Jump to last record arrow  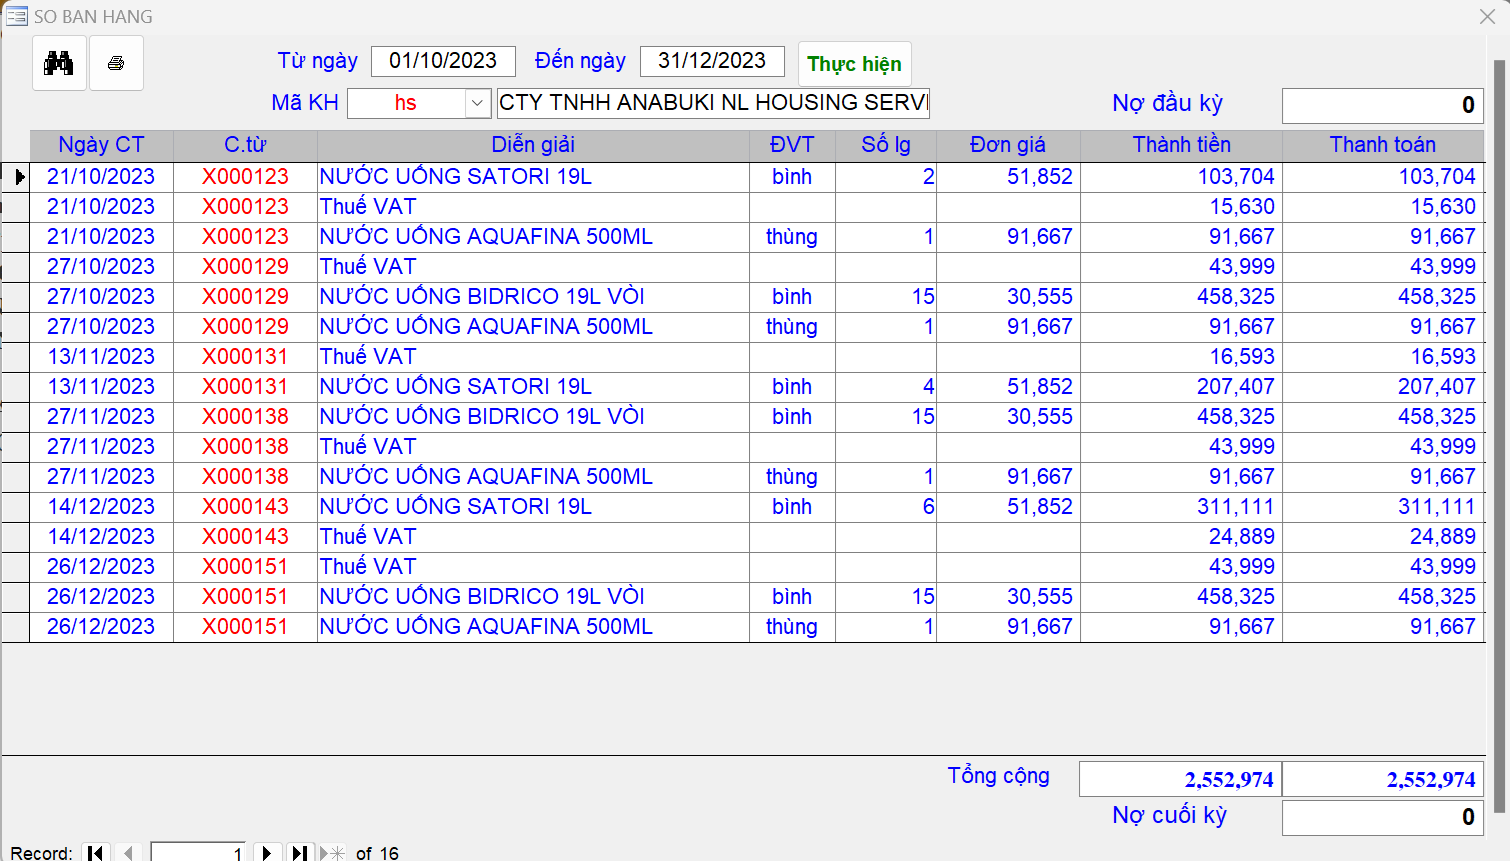tap(299, 852)
